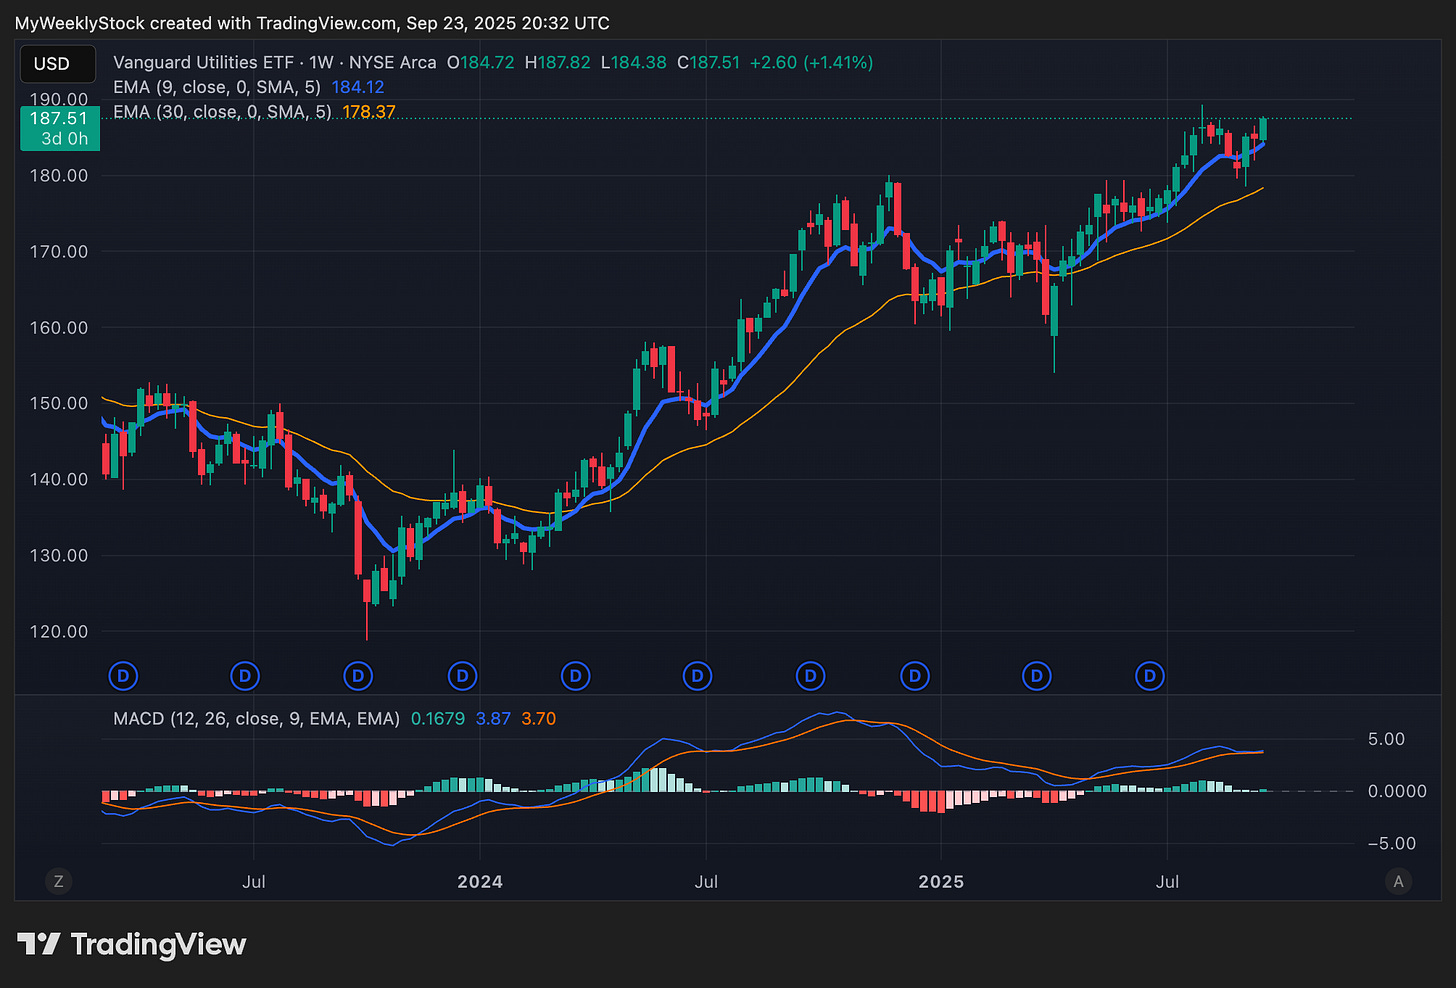Image resolution: width=1456 pixels, height=988 pixels.
Task: Click the 2024 time axis label
Action: [x=480, y=881]
